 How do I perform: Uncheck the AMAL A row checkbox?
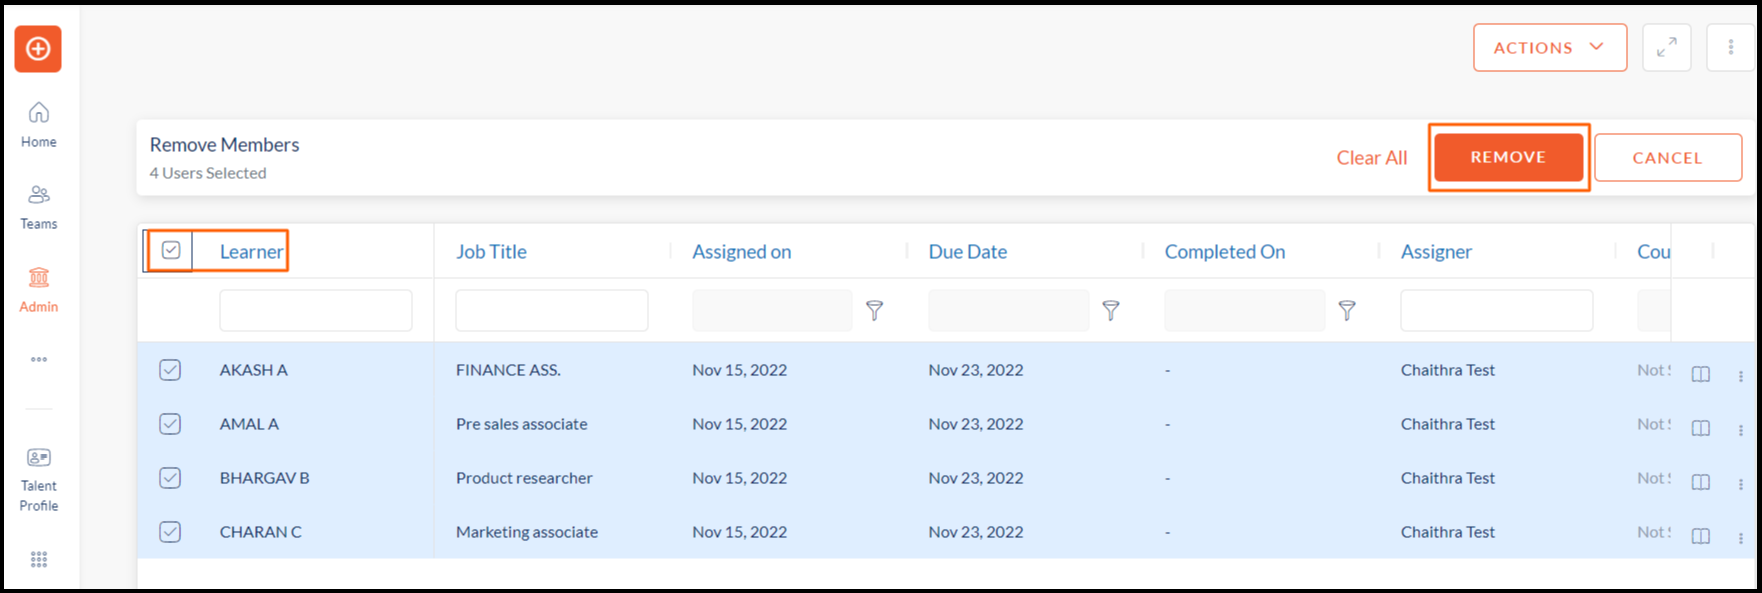point(170,424)
